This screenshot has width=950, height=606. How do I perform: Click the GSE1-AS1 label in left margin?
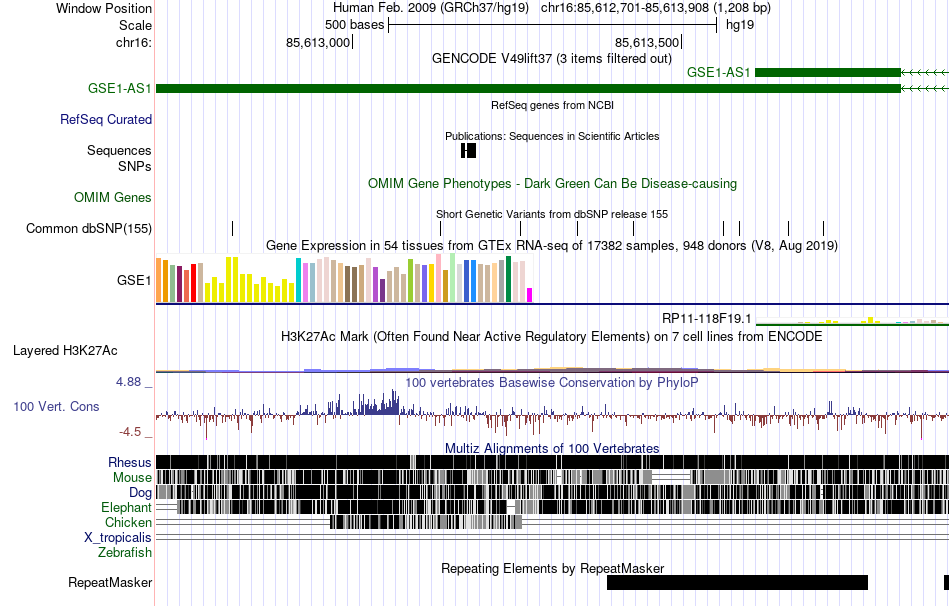click(x=119, y=88)
